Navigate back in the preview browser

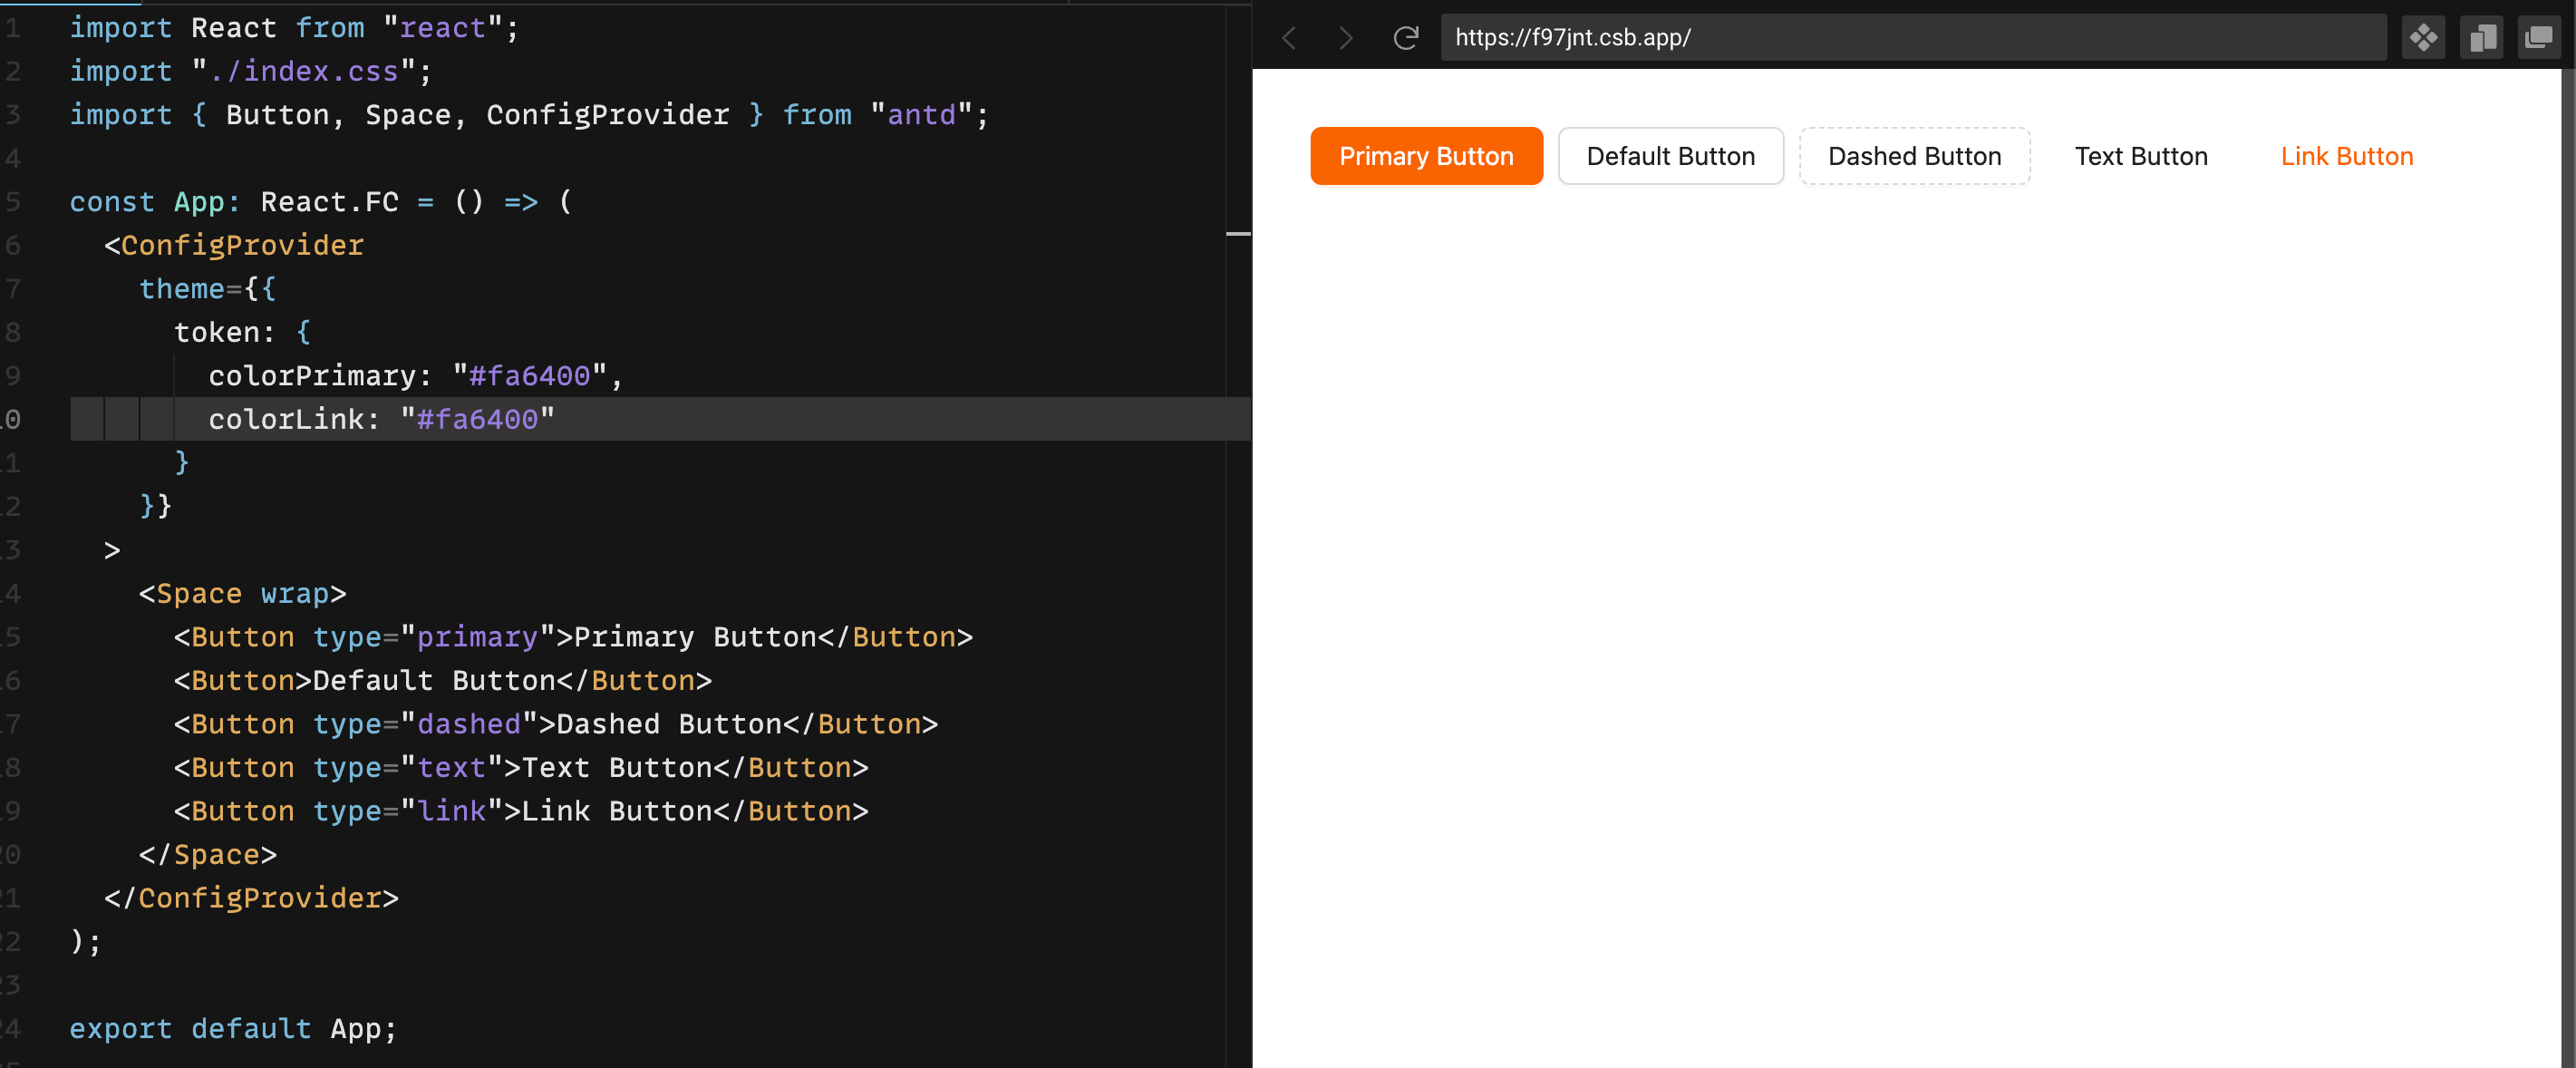click(x=1289, y=37)
